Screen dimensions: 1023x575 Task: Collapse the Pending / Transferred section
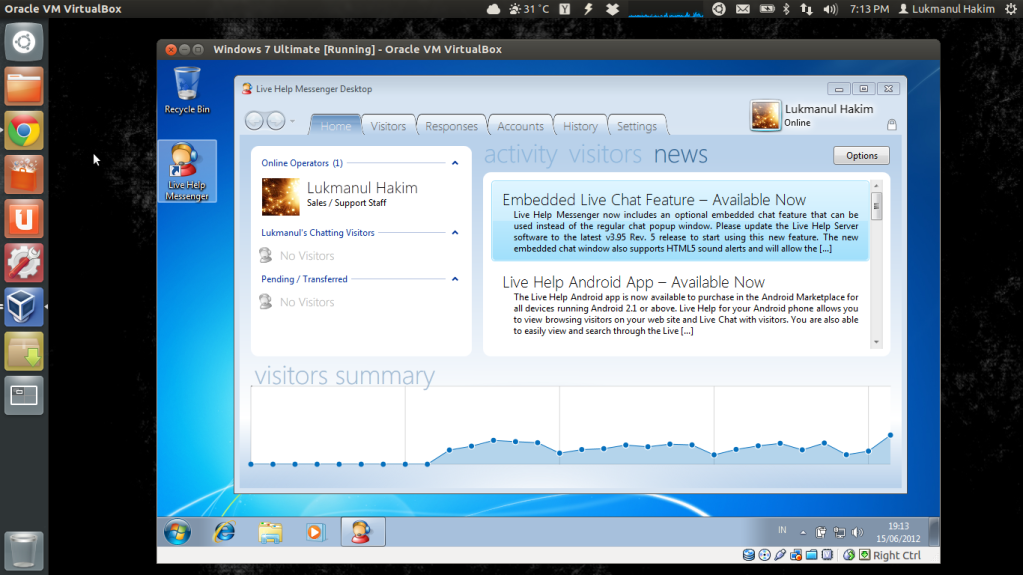point(455,279)
